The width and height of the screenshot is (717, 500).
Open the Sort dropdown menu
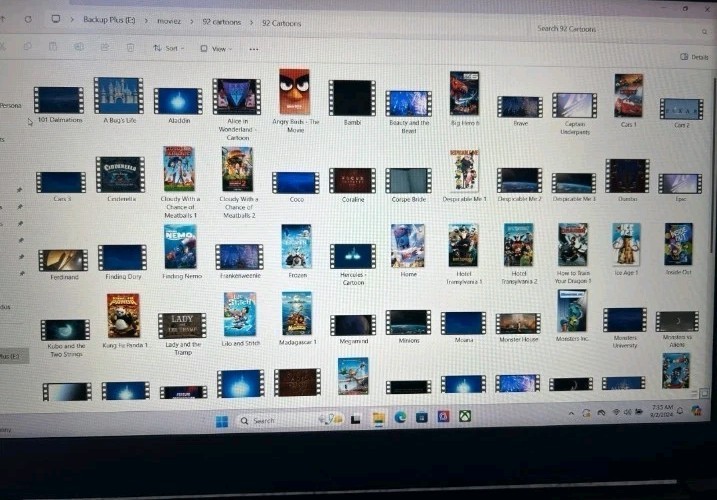tap(169, 48)
